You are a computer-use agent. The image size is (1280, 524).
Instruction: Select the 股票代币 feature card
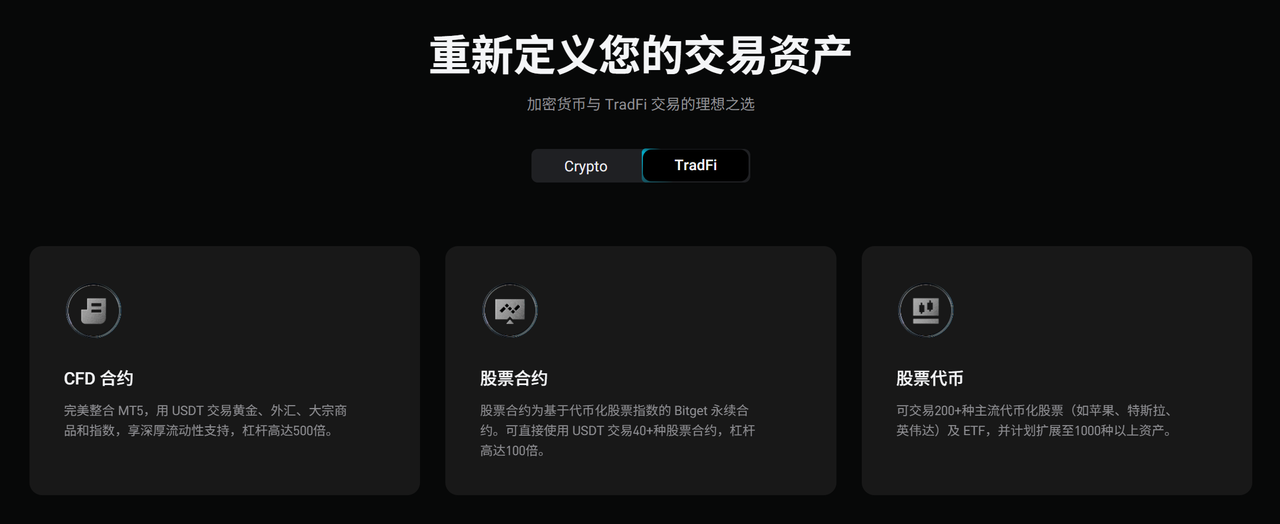pos(1056,370)
